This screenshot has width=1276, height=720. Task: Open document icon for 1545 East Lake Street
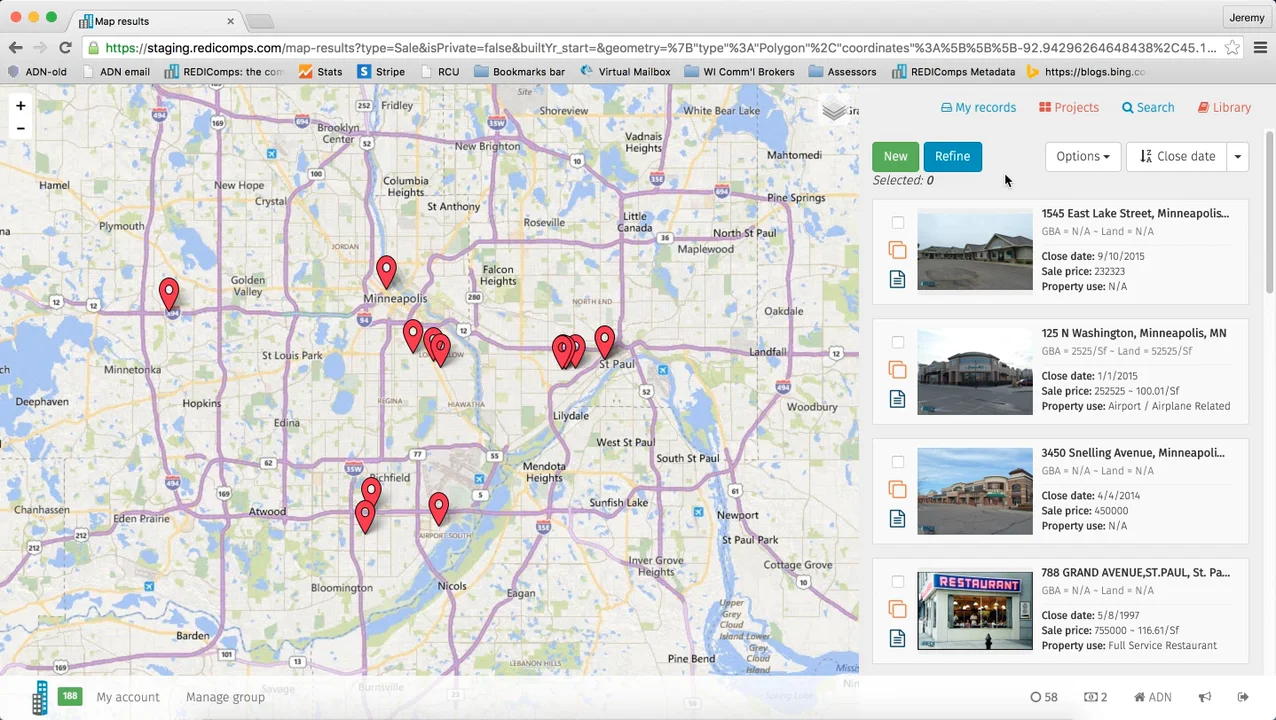click(897, 279)
